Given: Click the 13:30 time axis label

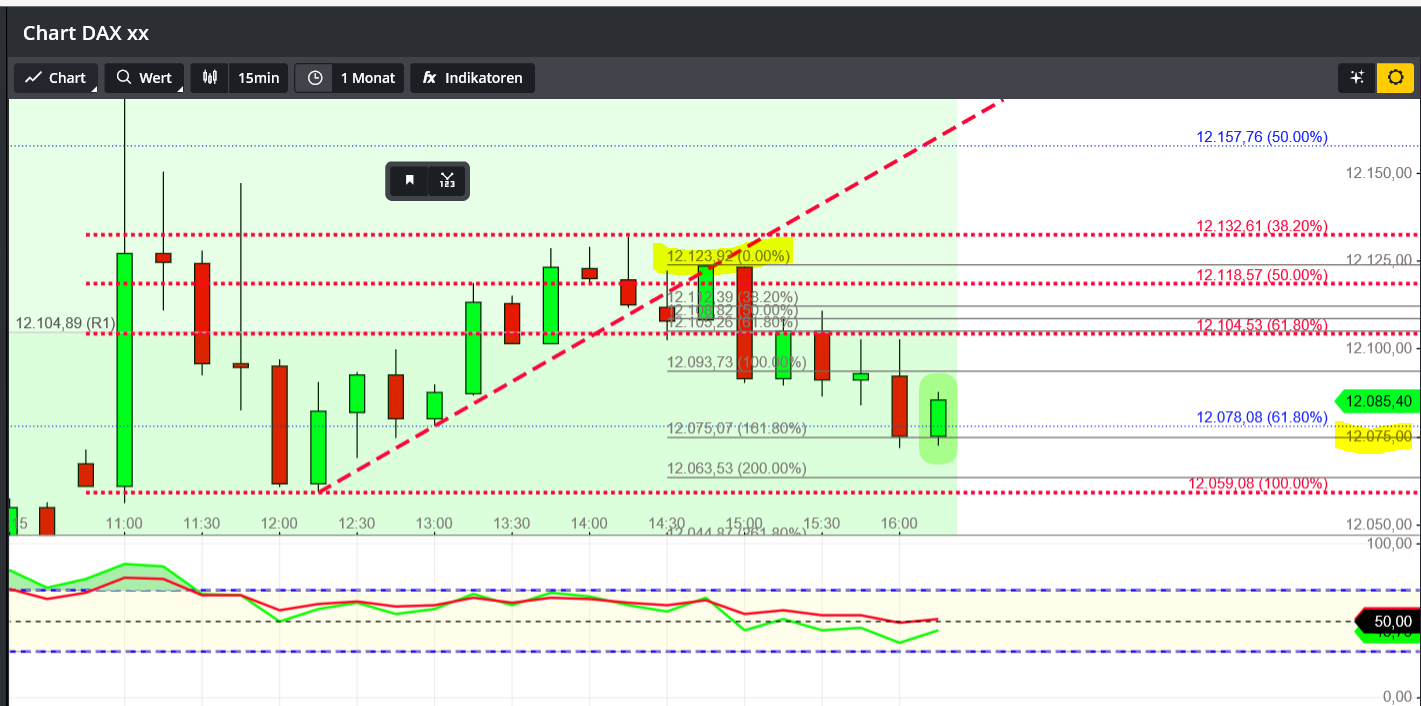Looking at the screenshot, I should point(512,524).
